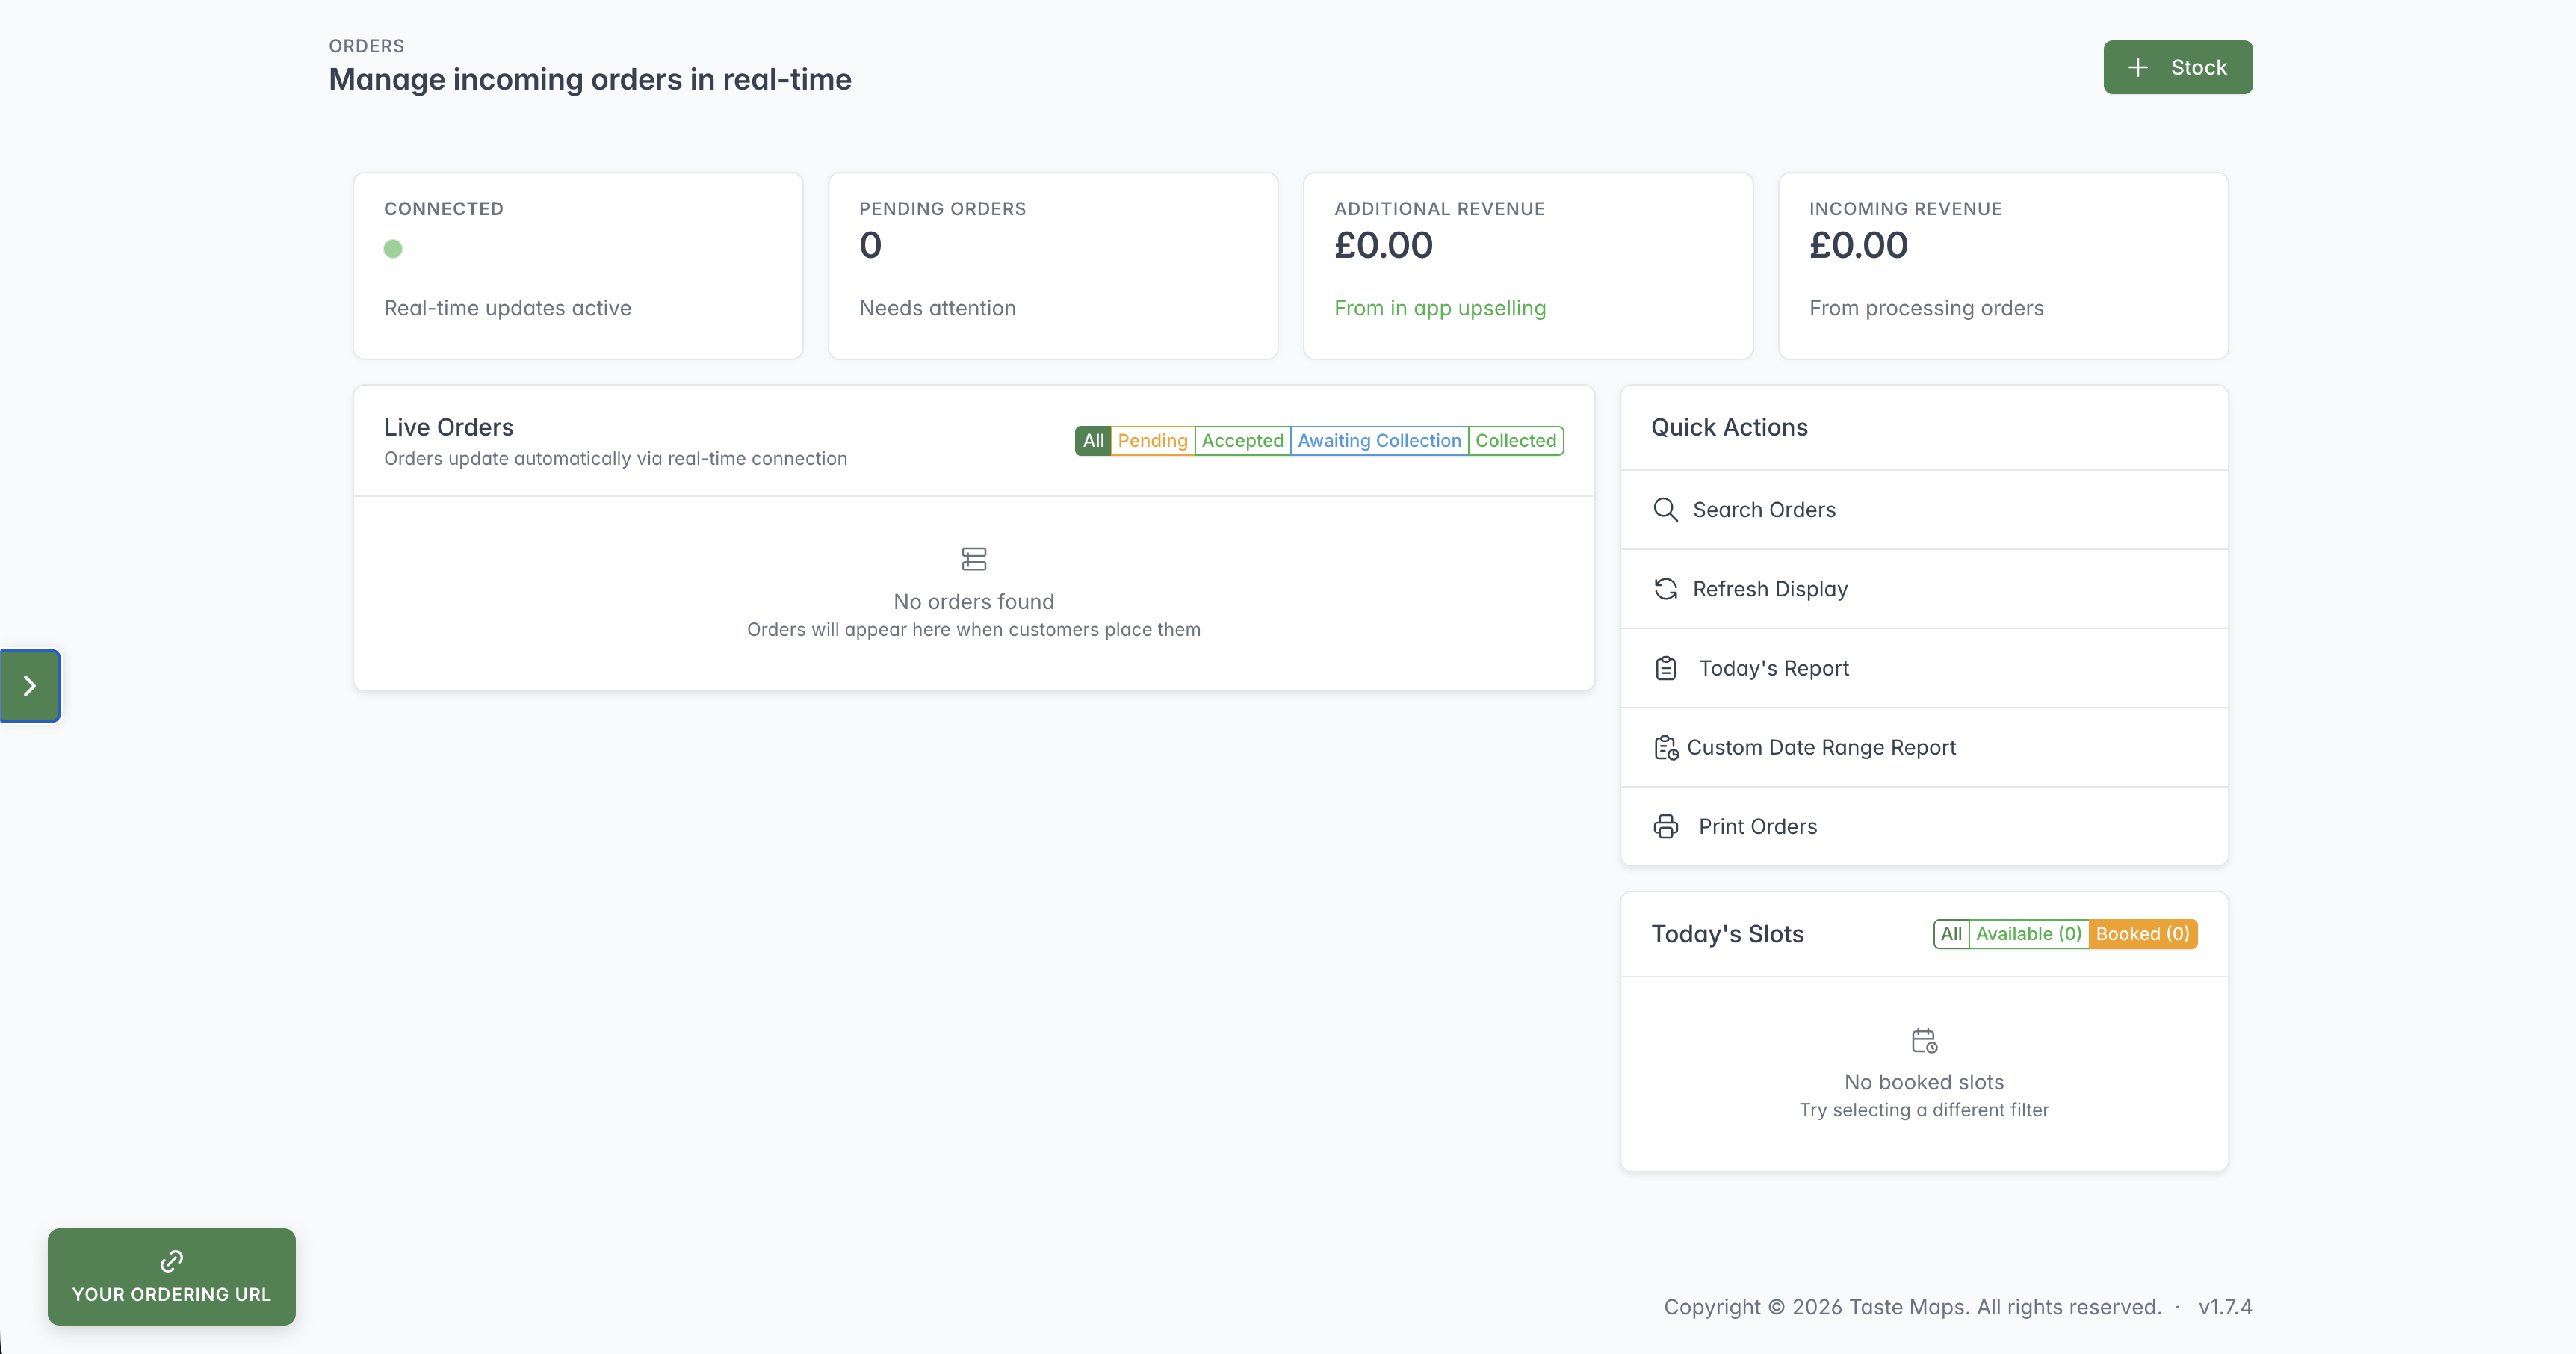Show Booked (0) slots
Screen dimensions: 2576x1354
2142,934
